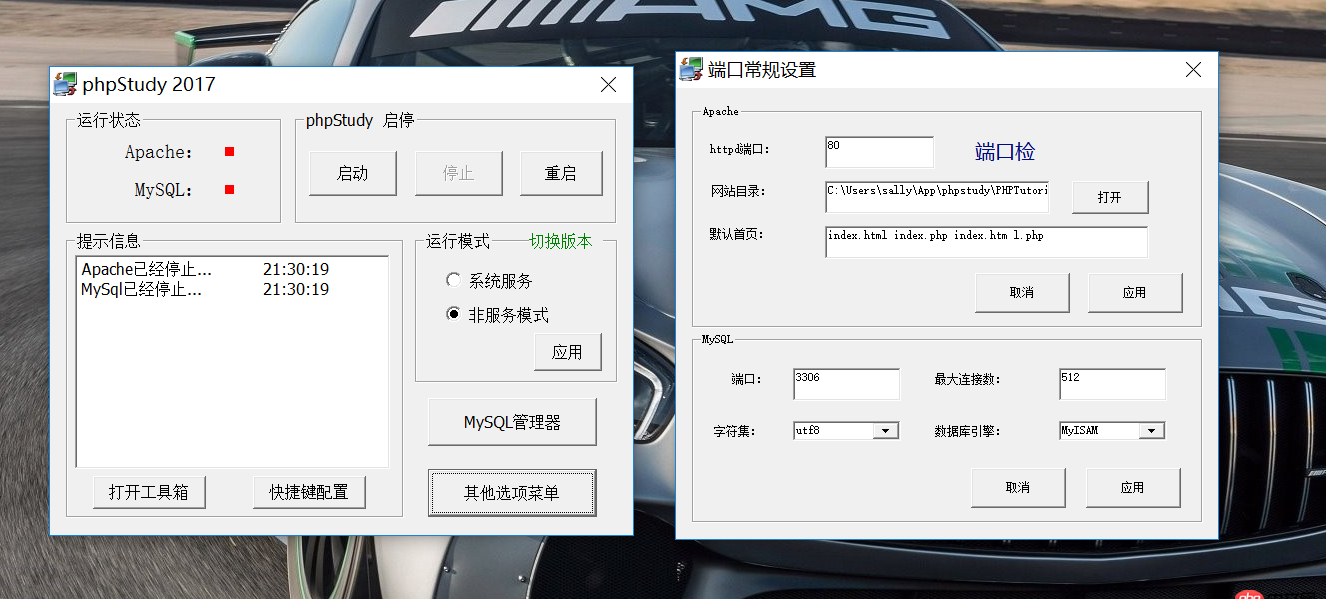The image size is (1326, 599).
Task: Select the 系统服务 run mode
Action: click(454, 280)
